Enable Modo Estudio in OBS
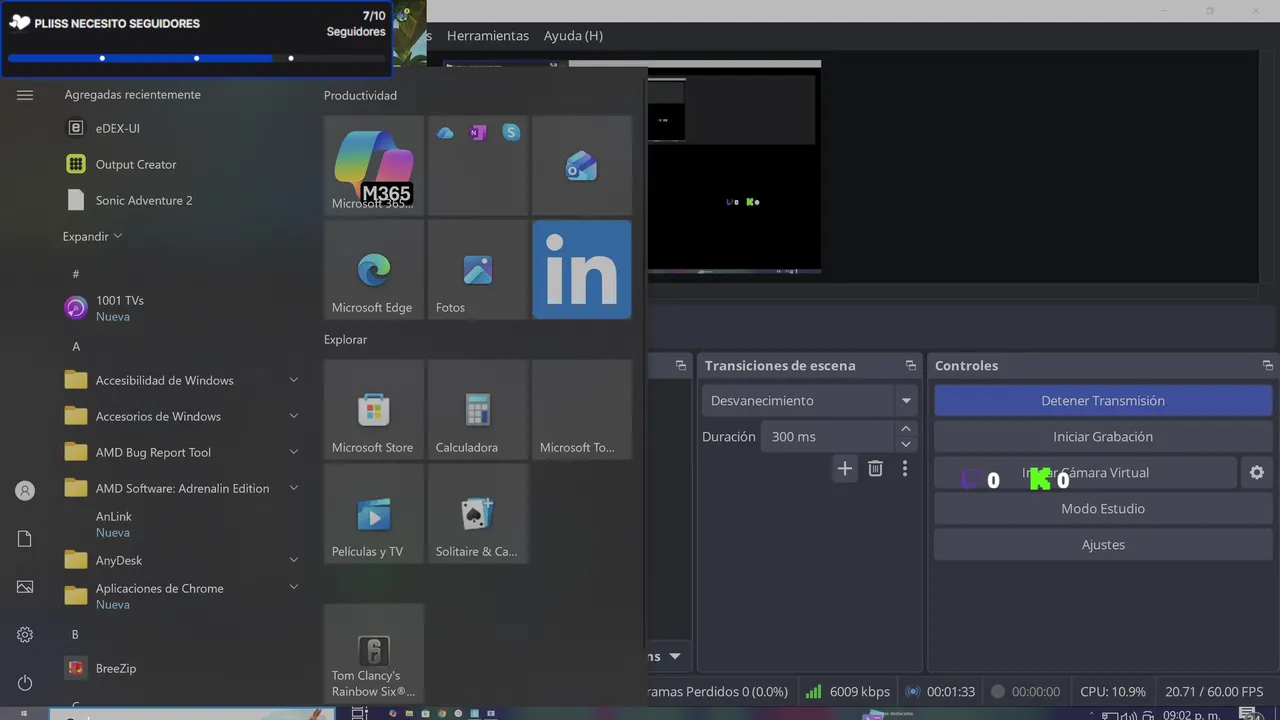The height and width of the screenshot is (720, 1280). pos(1103,509)
